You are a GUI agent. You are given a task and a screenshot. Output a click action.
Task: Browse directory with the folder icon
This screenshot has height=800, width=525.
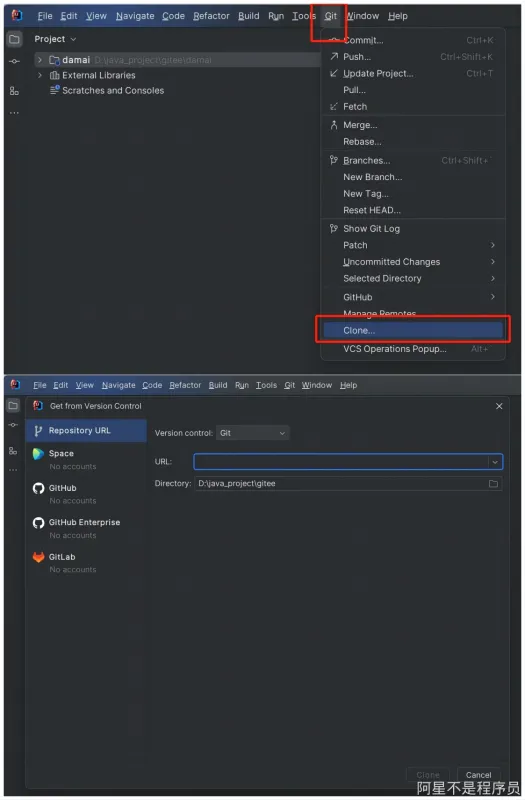493,484
